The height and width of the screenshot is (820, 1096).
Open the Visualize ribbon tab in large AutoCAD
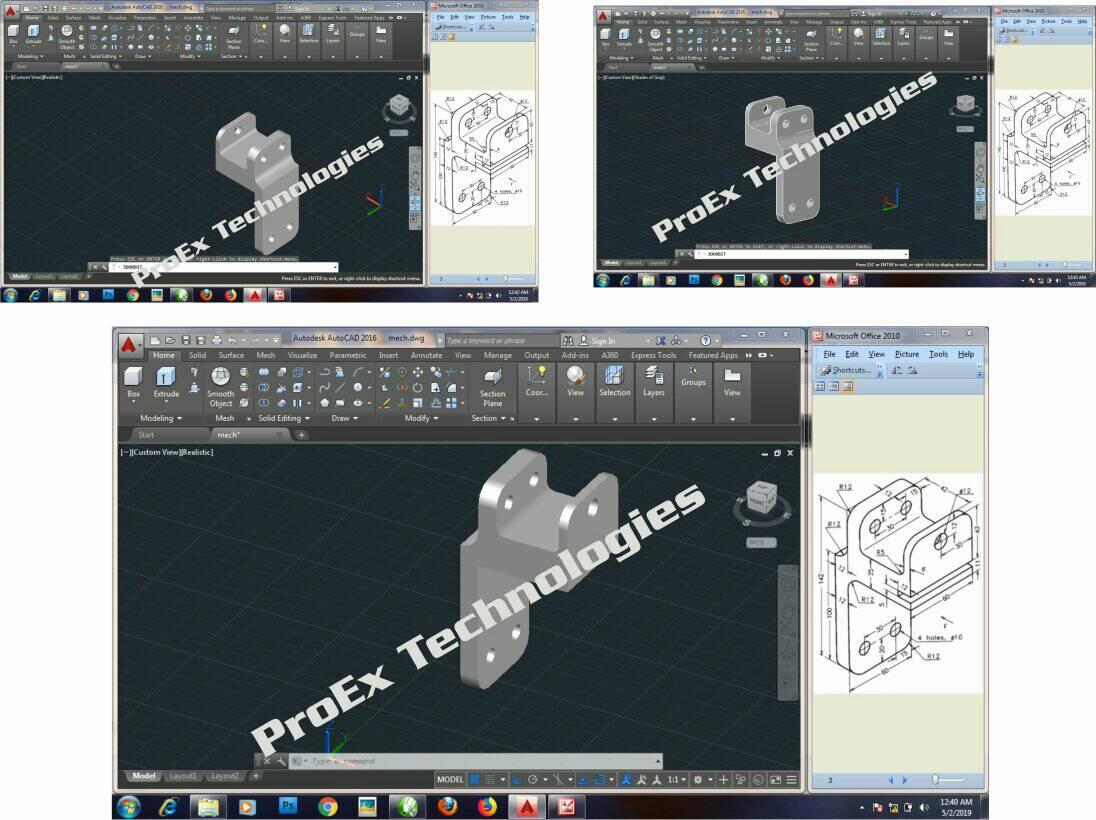(x=302, y=355)
